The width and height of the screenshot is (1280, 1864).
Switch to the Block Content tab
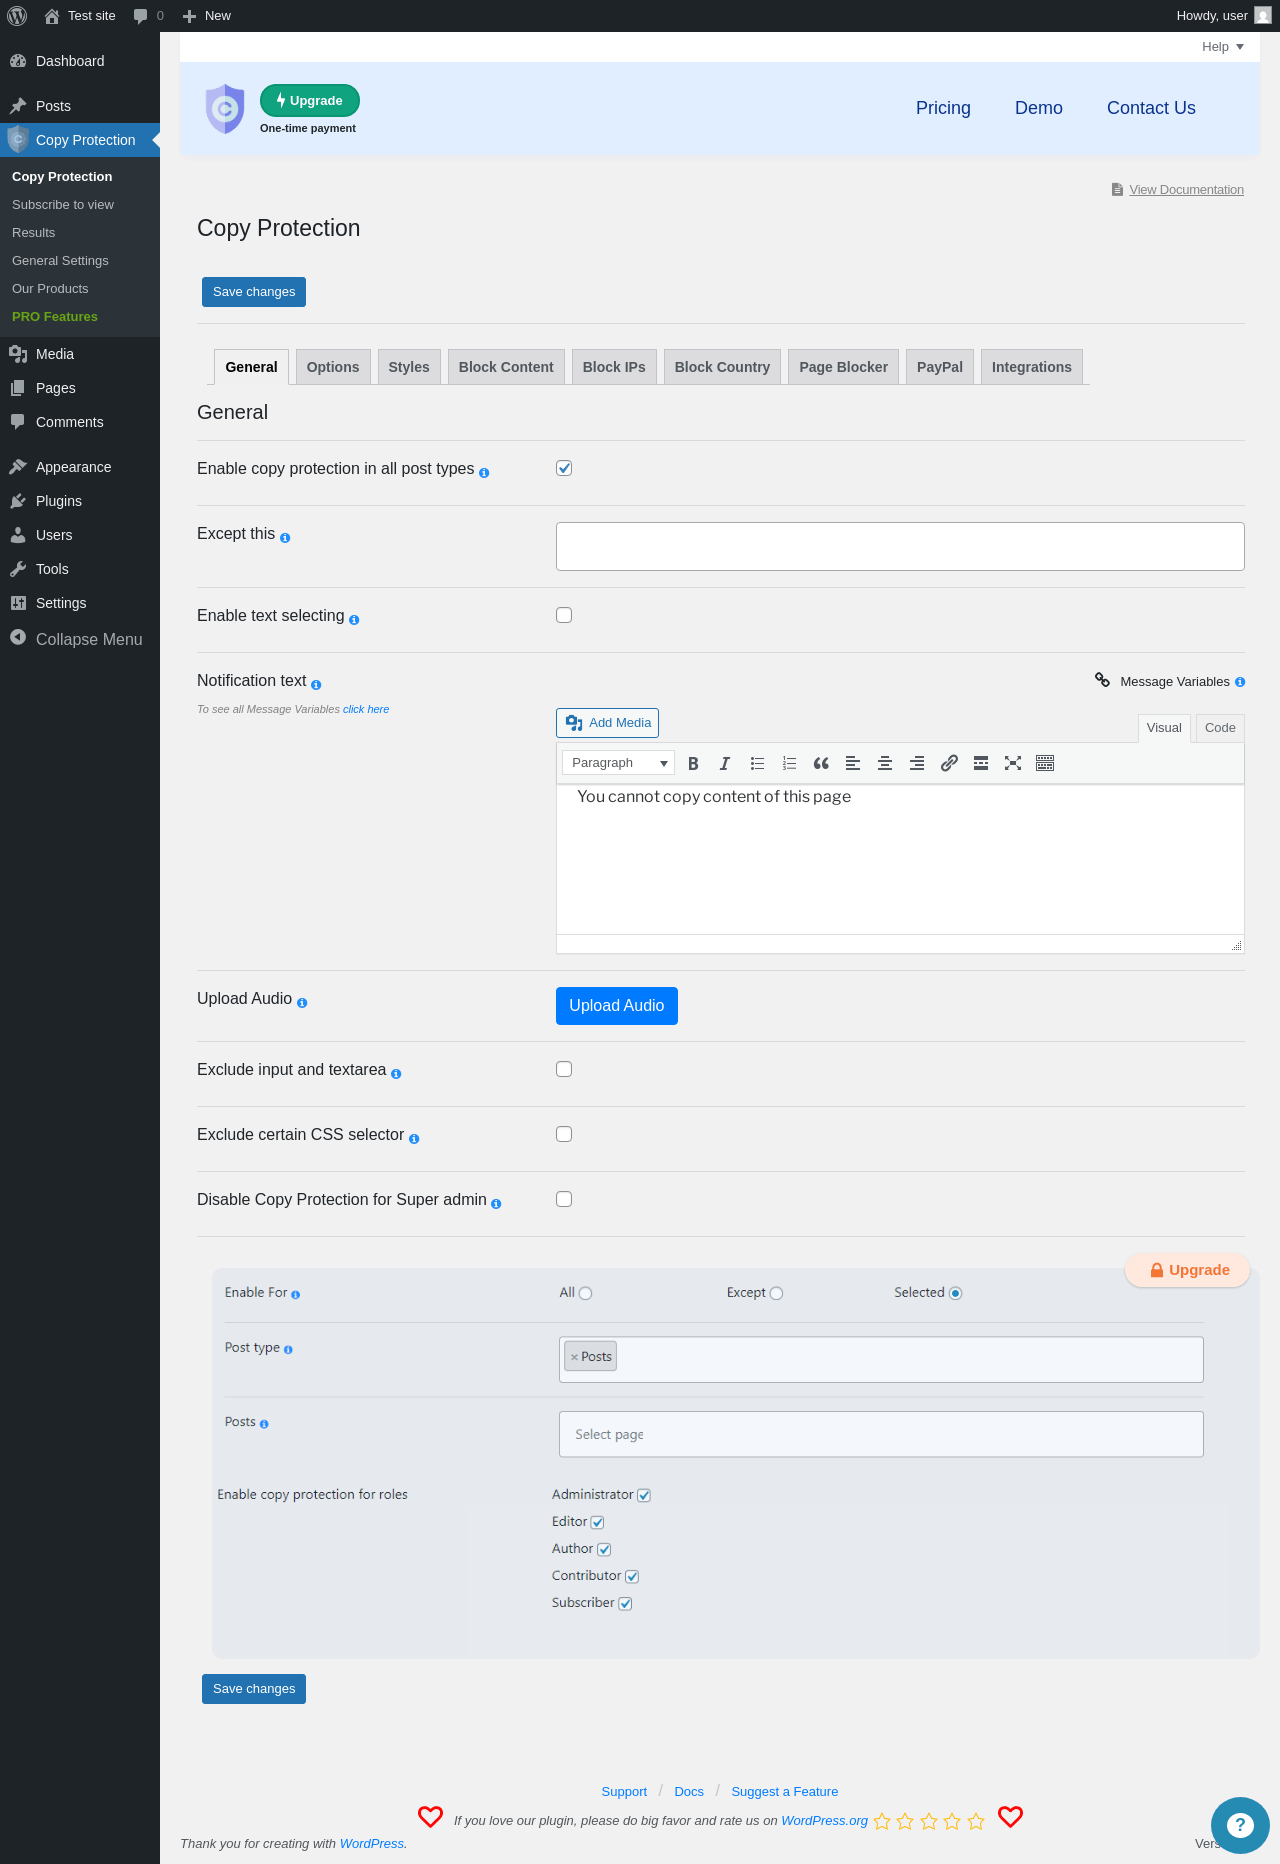[x=506, y=367]
